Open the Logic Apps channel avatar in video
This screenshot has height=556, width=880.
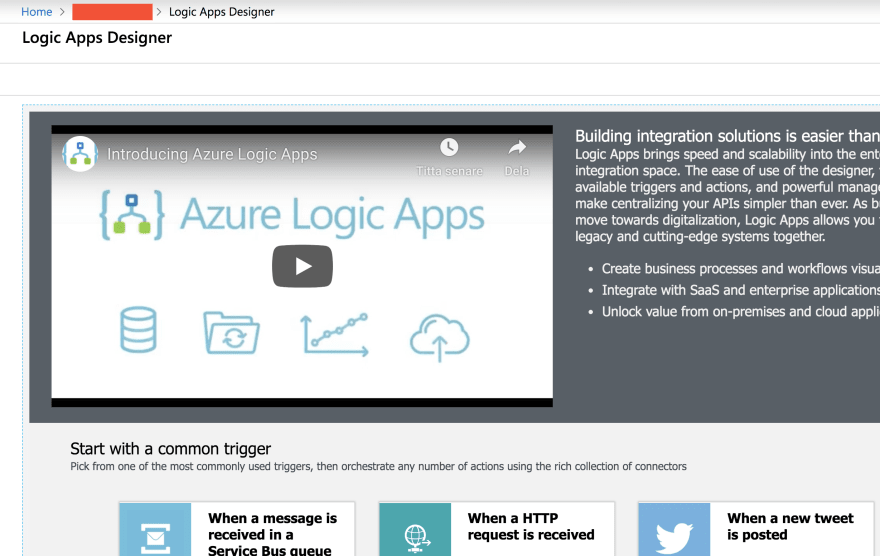80,153
